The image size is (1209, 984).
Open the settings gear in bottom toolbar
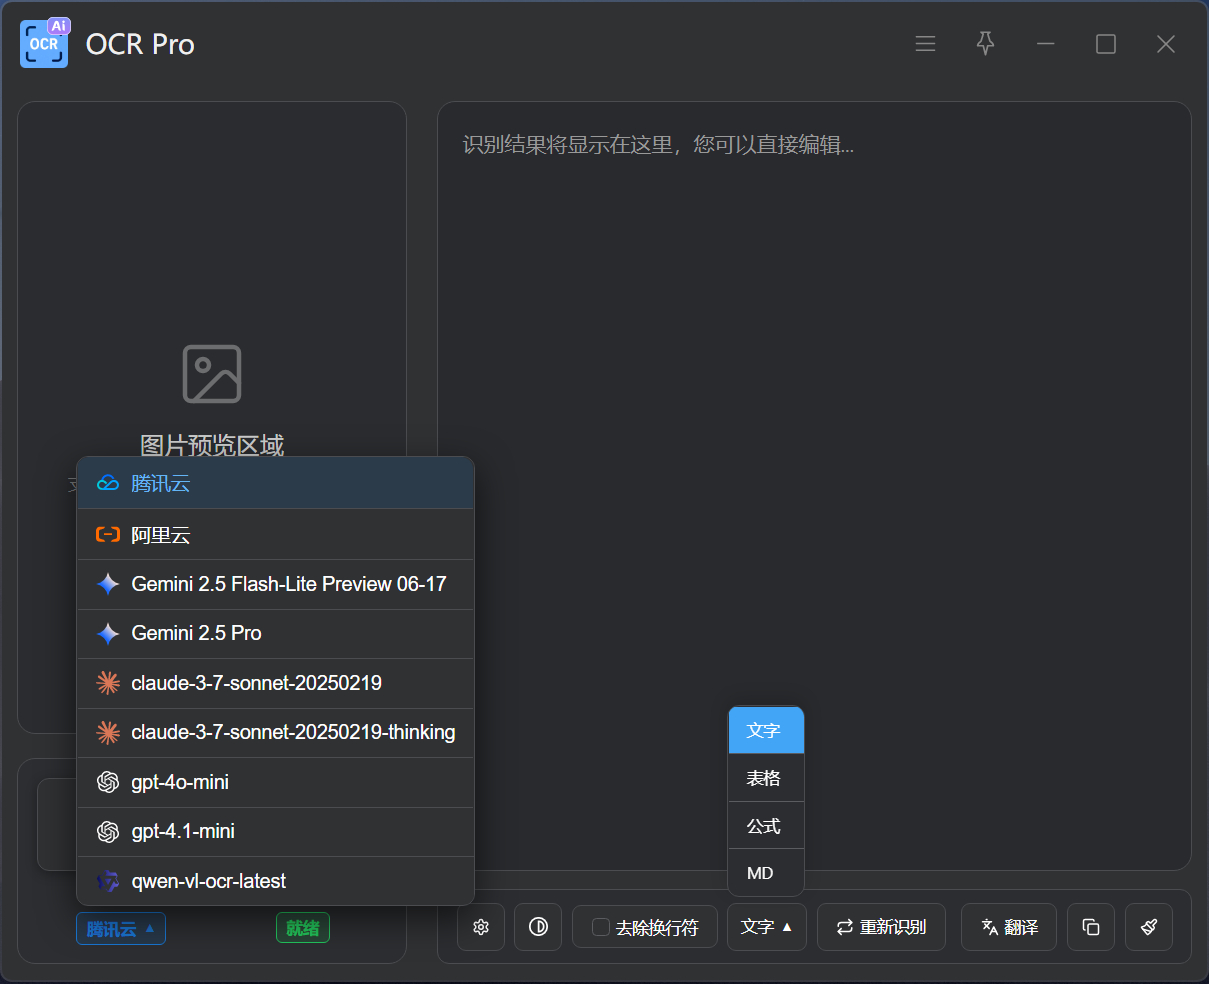tap(481, 927)
